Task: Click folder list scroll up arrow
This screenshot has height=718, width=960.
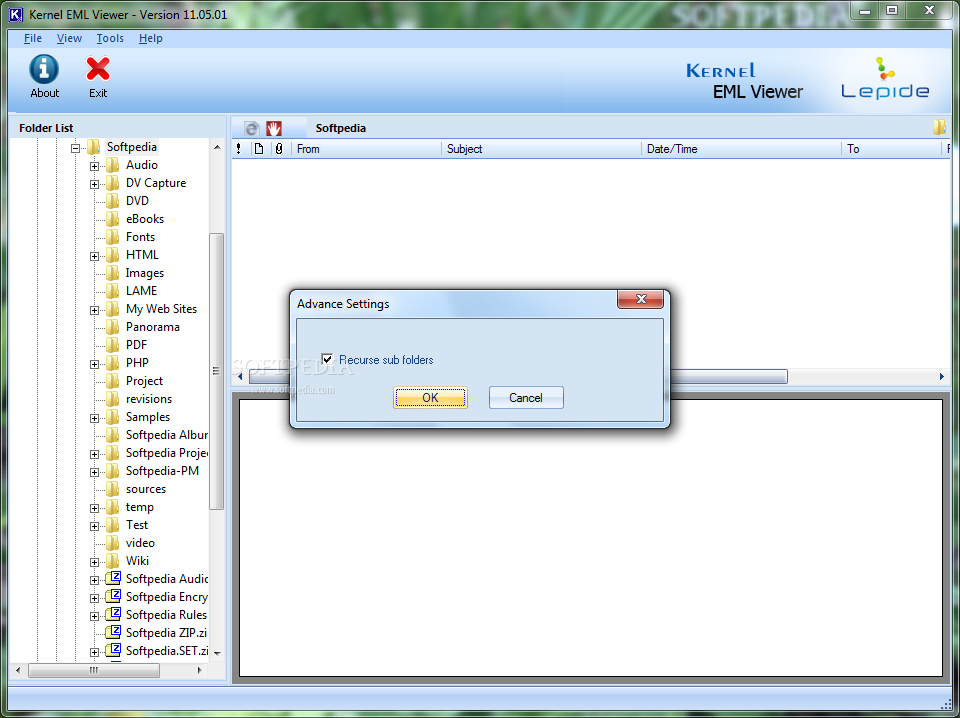Action: coord(217,148)
